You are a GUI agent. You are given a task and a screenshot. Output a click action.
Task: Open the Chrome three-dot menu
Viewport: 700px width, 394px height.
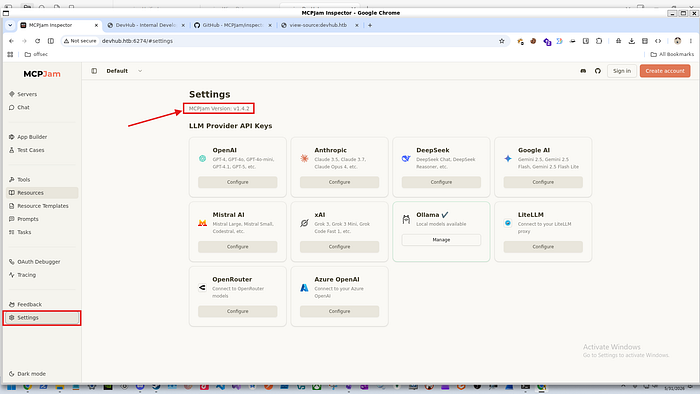(691, 41)
